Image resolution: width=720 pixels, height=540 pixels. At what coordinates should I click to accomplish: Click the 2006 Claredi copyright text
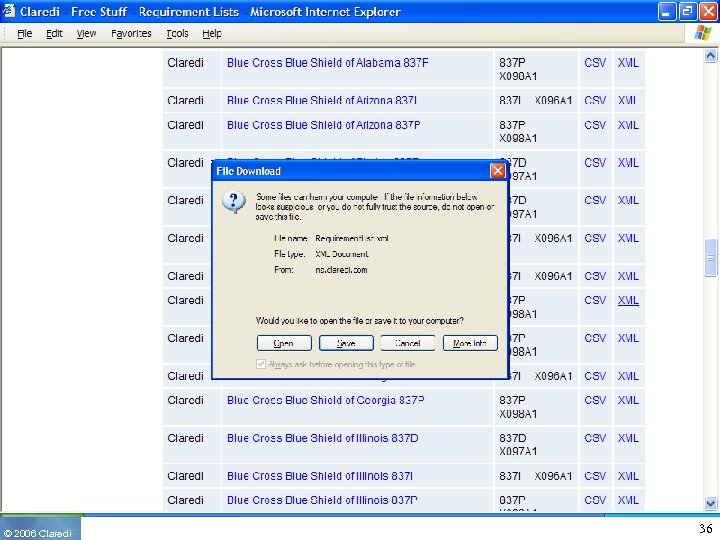click(x=38, y=533)
